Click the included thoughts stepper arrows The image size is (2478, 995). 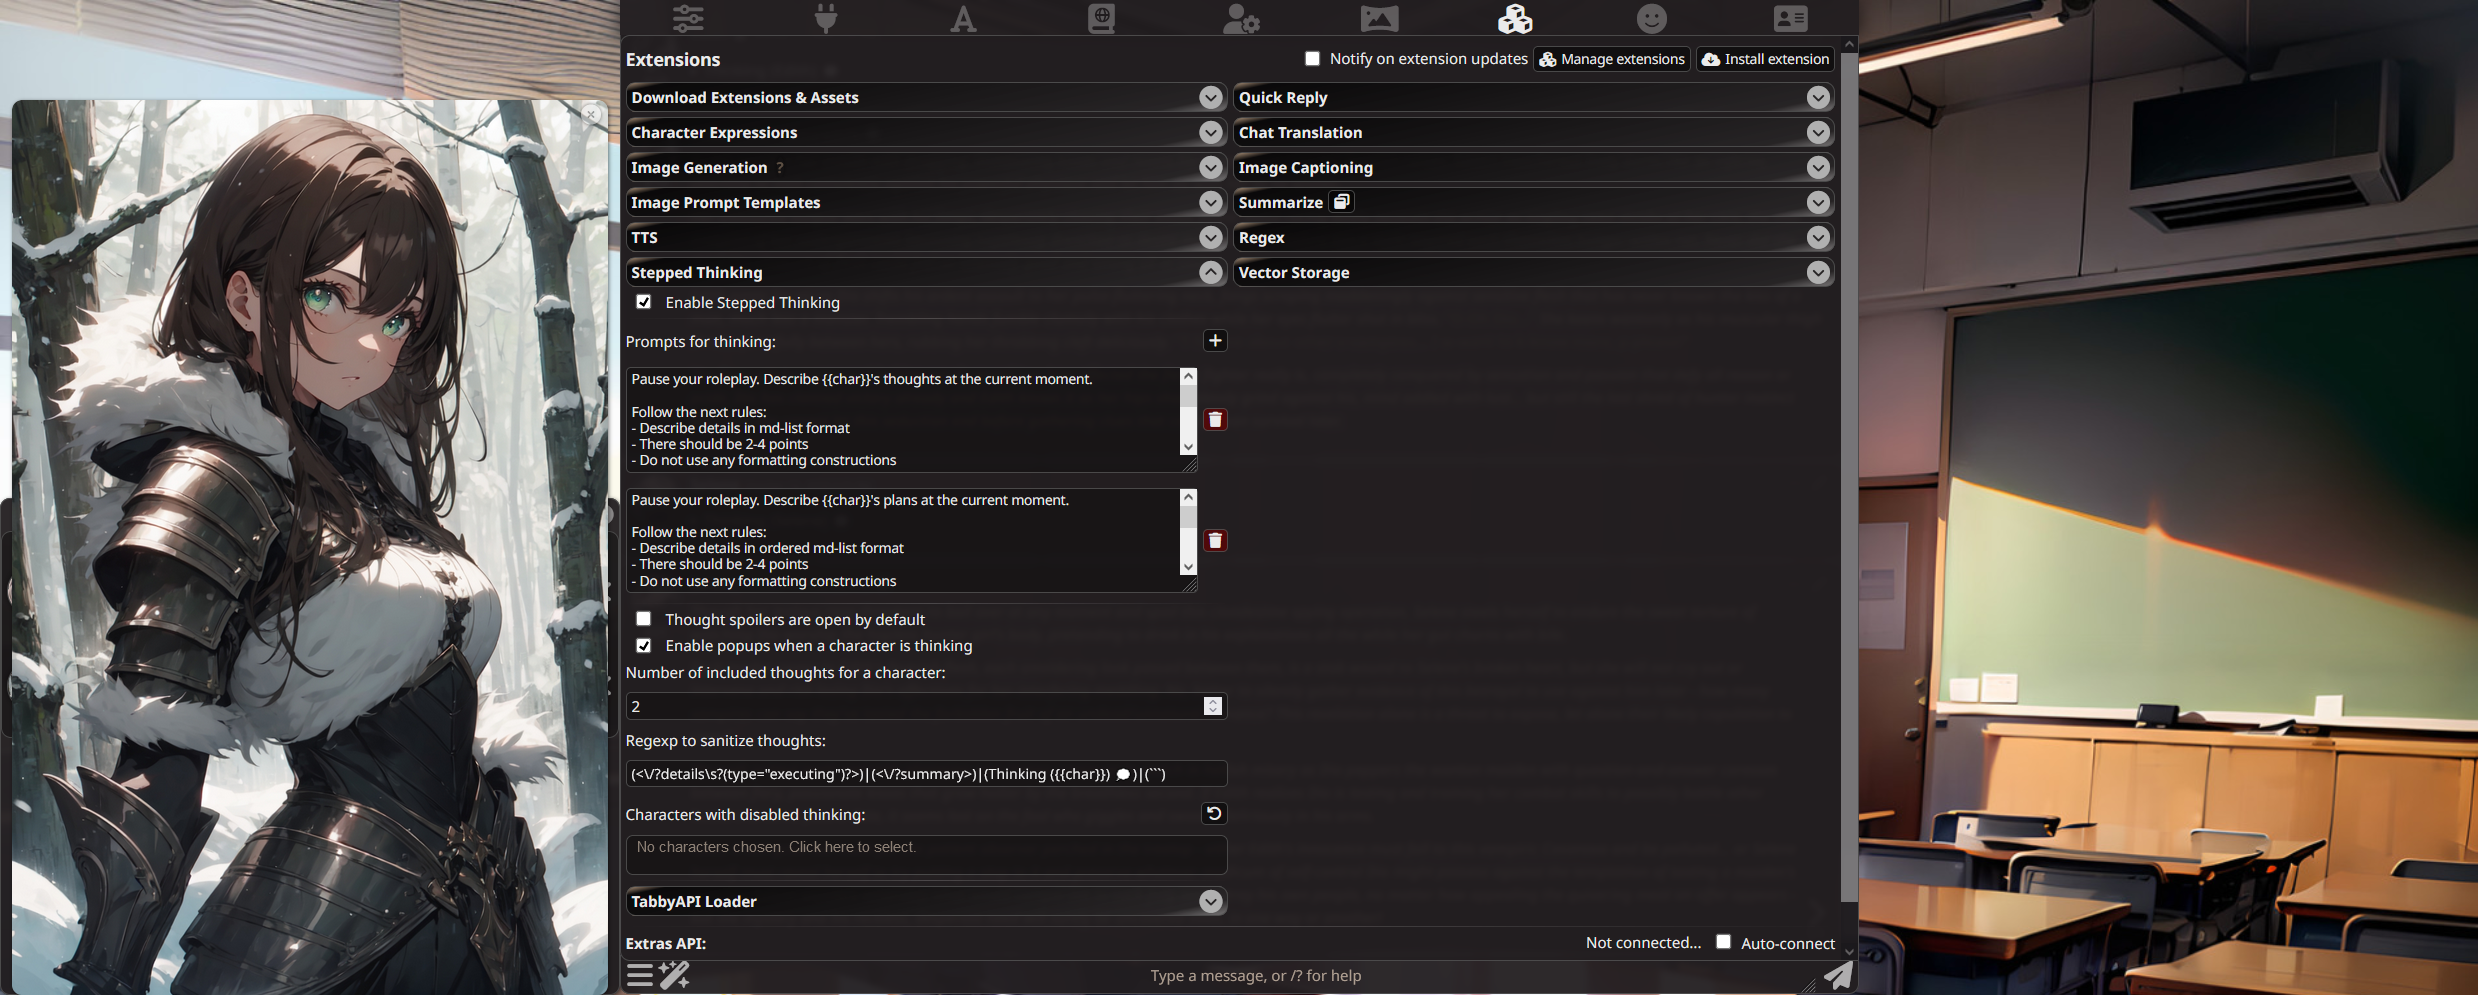click(x=1213, y=706)
